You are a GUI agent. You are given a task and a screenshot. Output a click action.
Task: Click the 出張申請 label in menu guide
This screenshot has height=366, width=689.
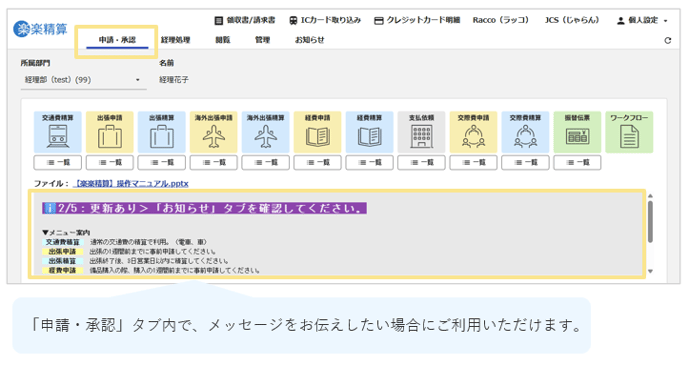pos(63,252)
